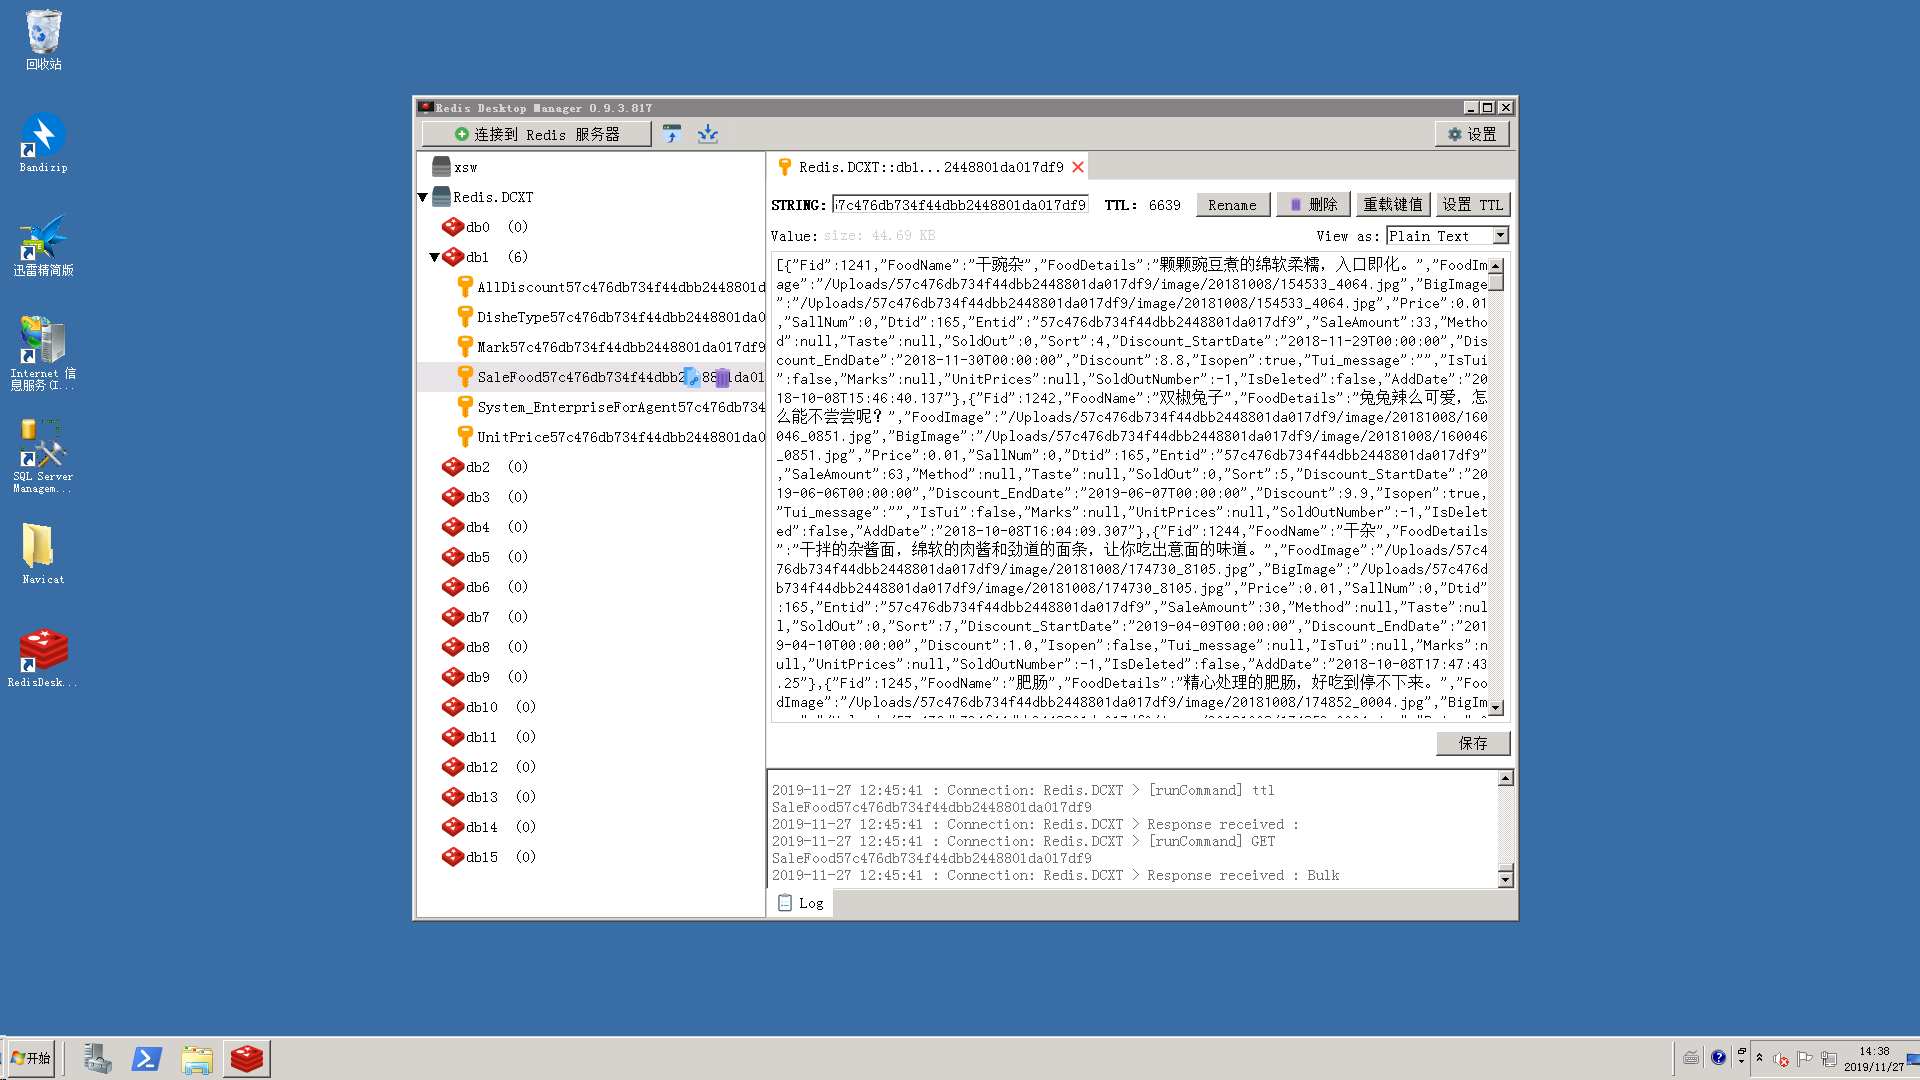Screen dimensions: 1920x1080
Task: Select the Internet Information Services shortcut
Action: coord(44,352)
